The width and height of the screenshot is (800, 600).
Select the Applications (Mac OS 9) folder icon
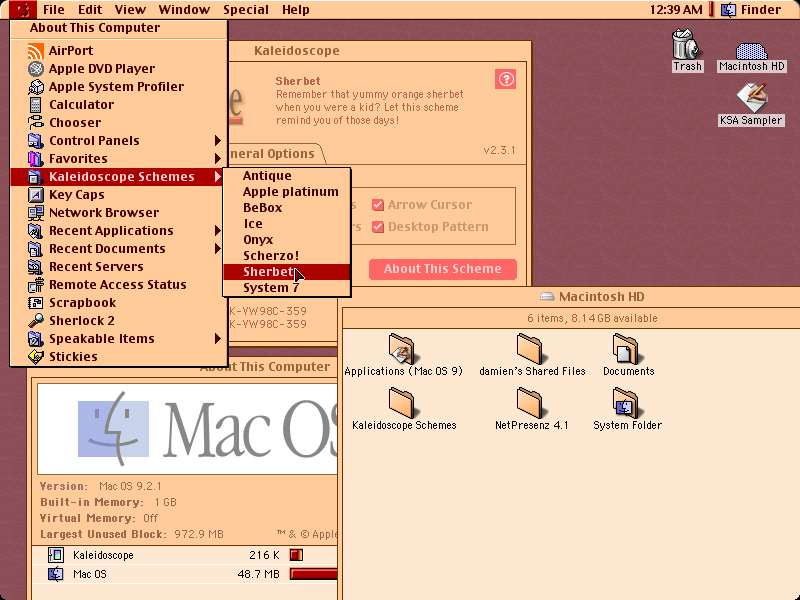click(401, 348)
